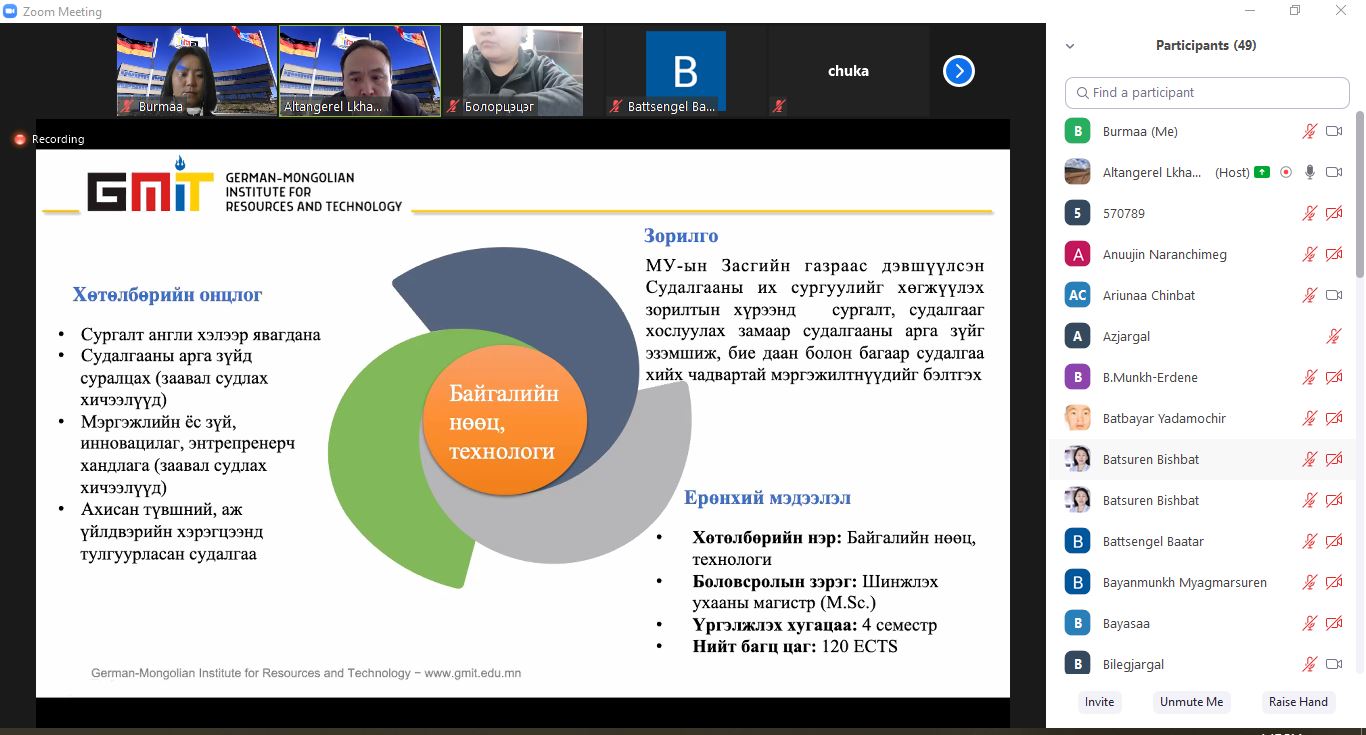Click the Participants (49) panel title
The width and height of the screenshot is (1366, 735).
point(1206,46)
